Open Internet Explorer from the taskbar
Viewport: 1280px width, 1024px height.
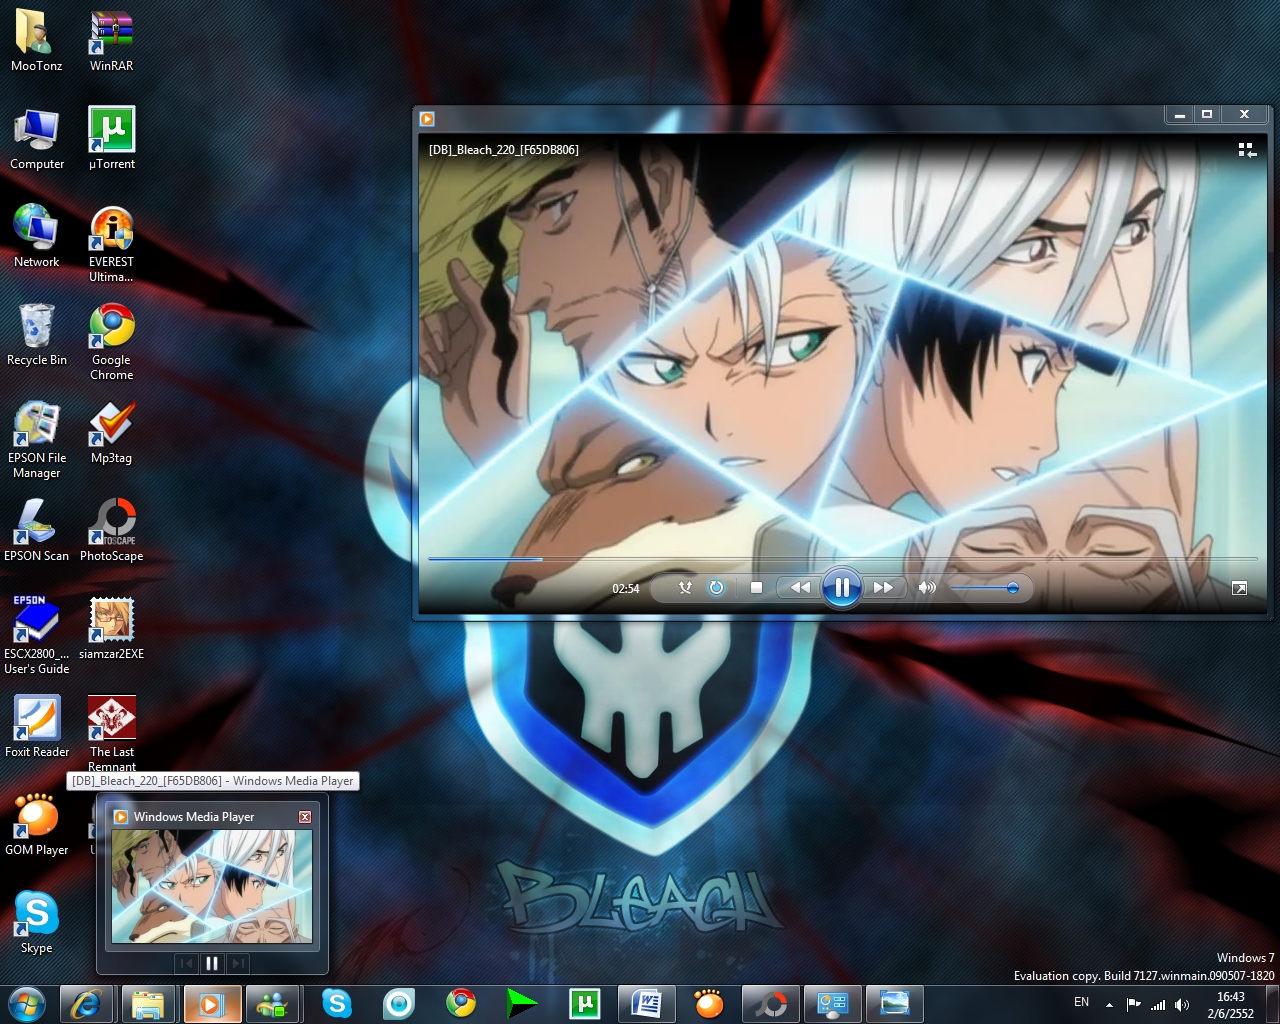tap(87, 1003)
